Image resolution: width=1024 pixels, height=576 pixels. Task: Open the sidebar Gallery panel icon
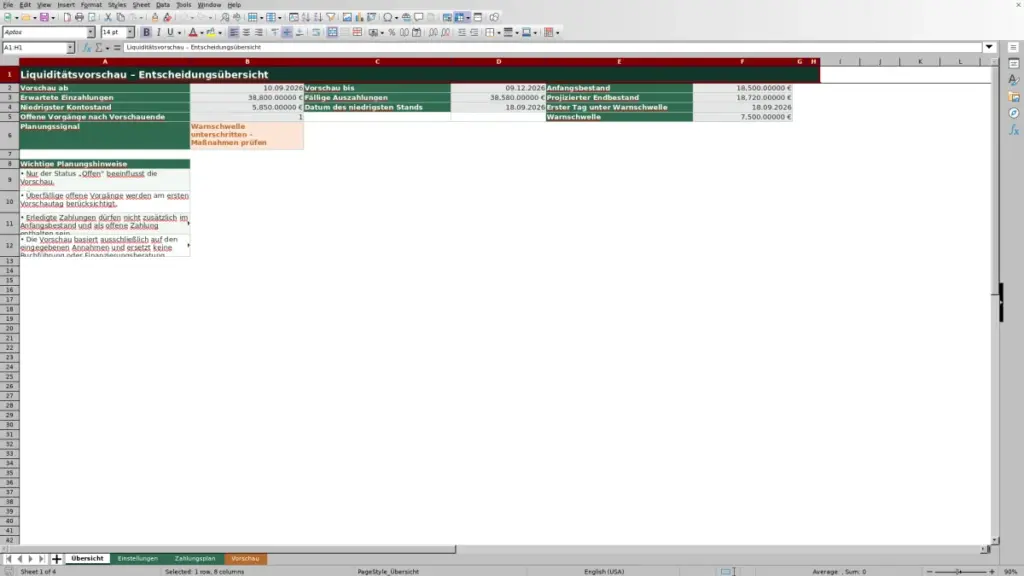(x=1014, y=97)
